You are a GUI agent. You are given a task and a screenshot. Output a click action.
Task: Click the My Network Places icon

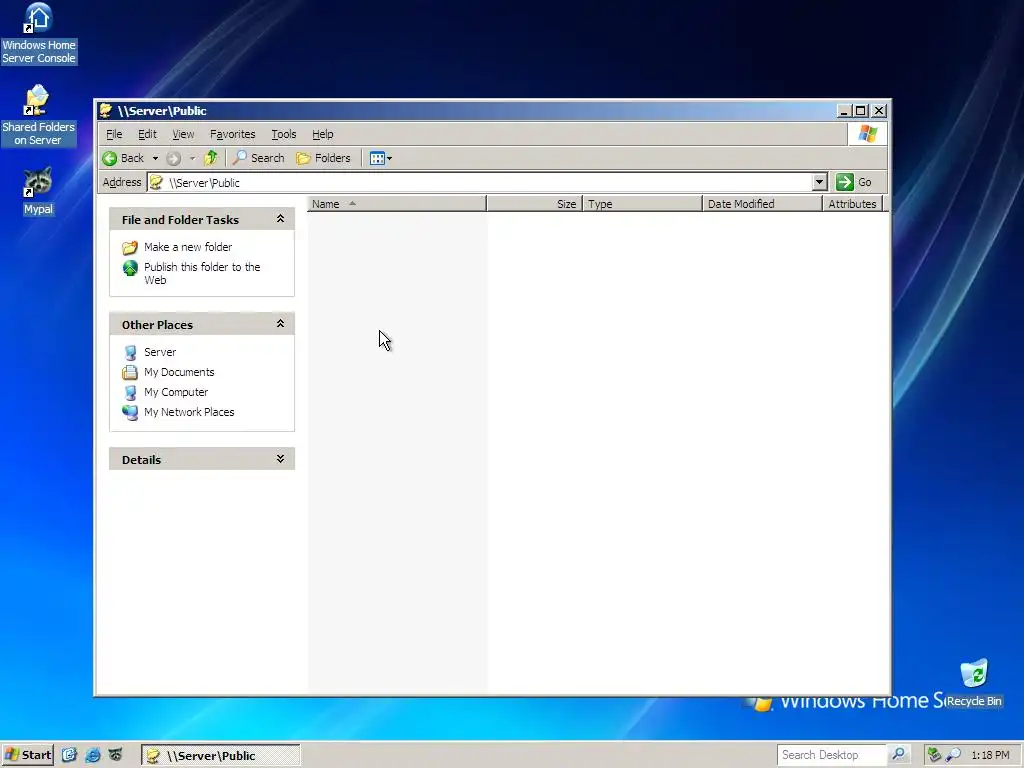pyautogui.click(x=130, y=413)
